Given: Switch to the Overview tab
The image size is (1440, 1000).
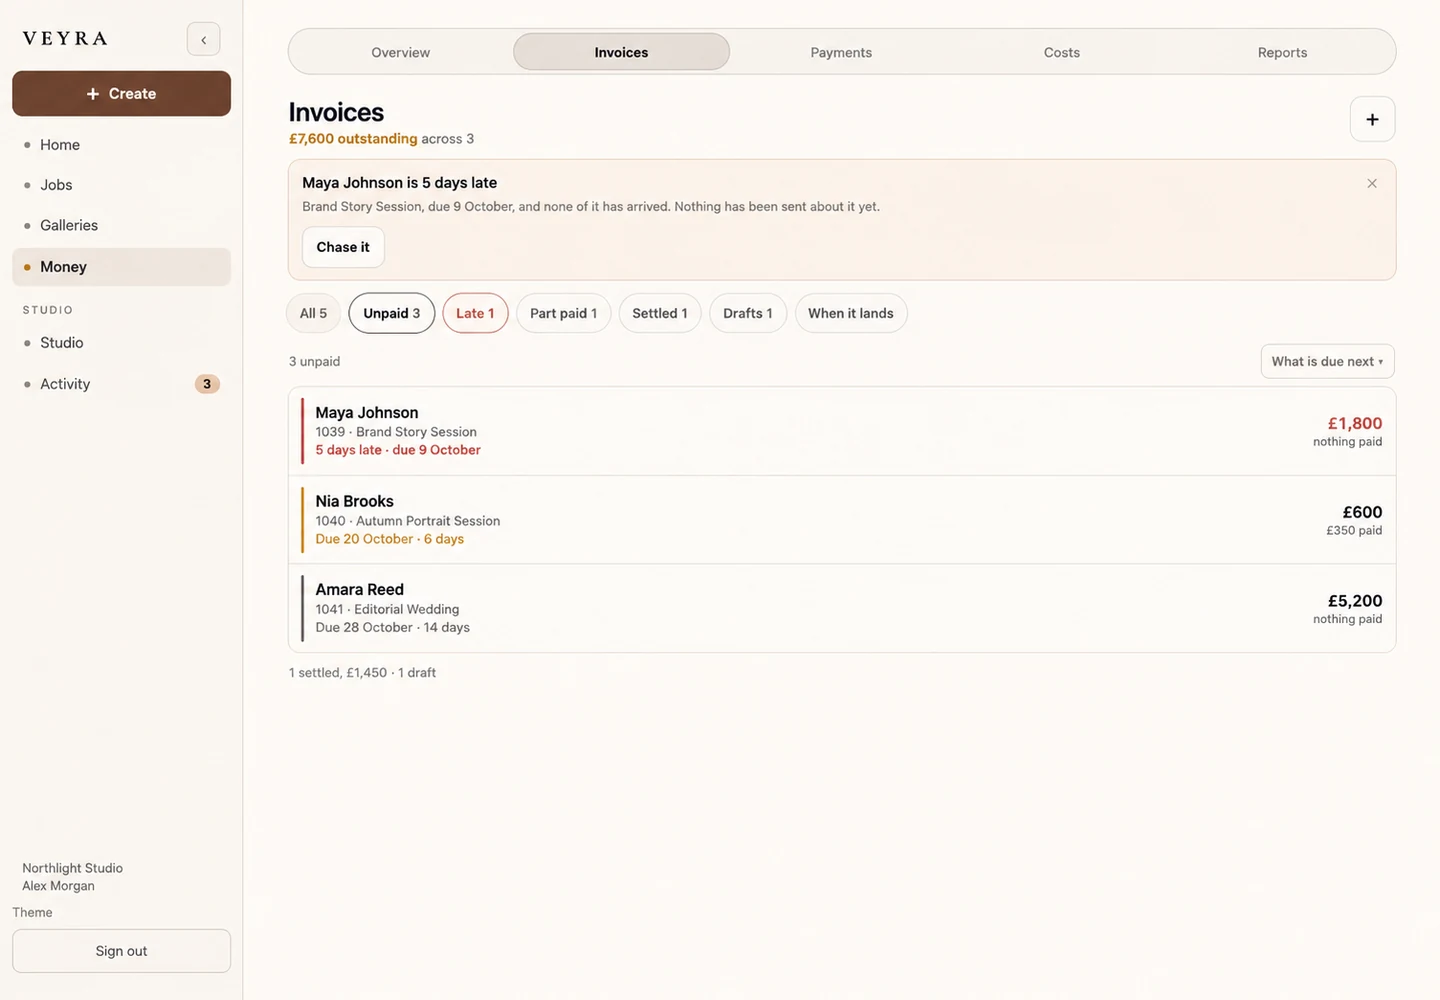Looking at the screenshot, I should [x=400, y=52].
